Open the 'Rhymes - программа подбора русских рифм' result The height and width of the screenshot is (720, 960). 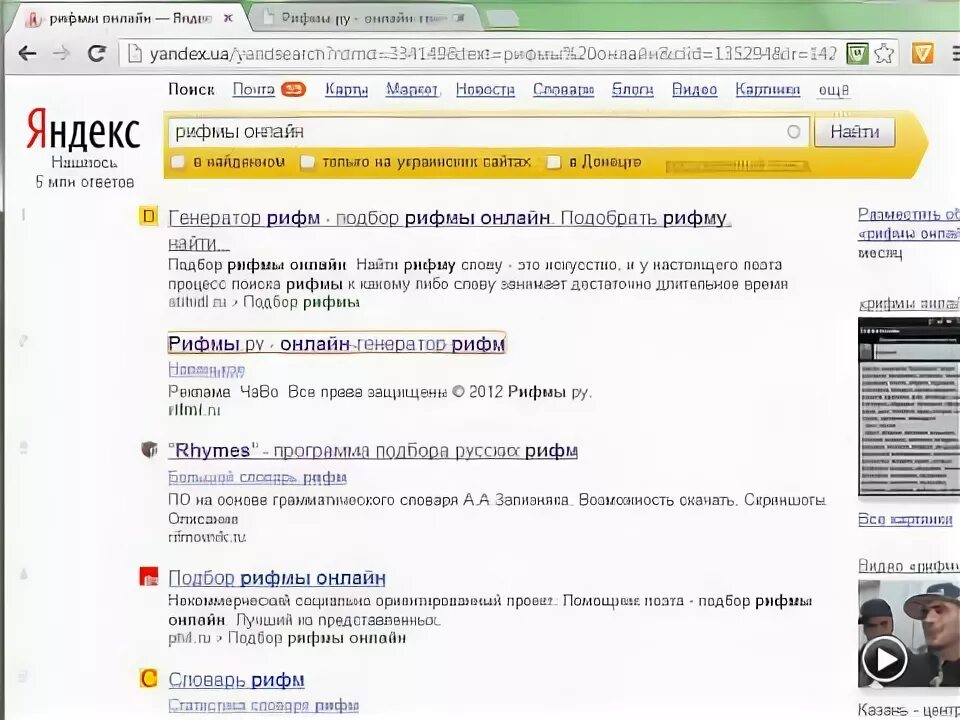(x=373, y=451)
